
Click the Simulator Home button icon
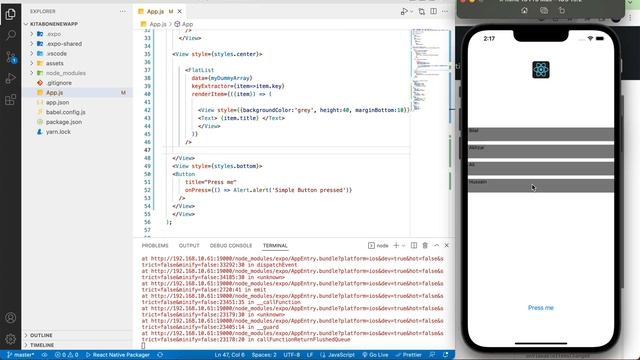click(x=524, y=11)
